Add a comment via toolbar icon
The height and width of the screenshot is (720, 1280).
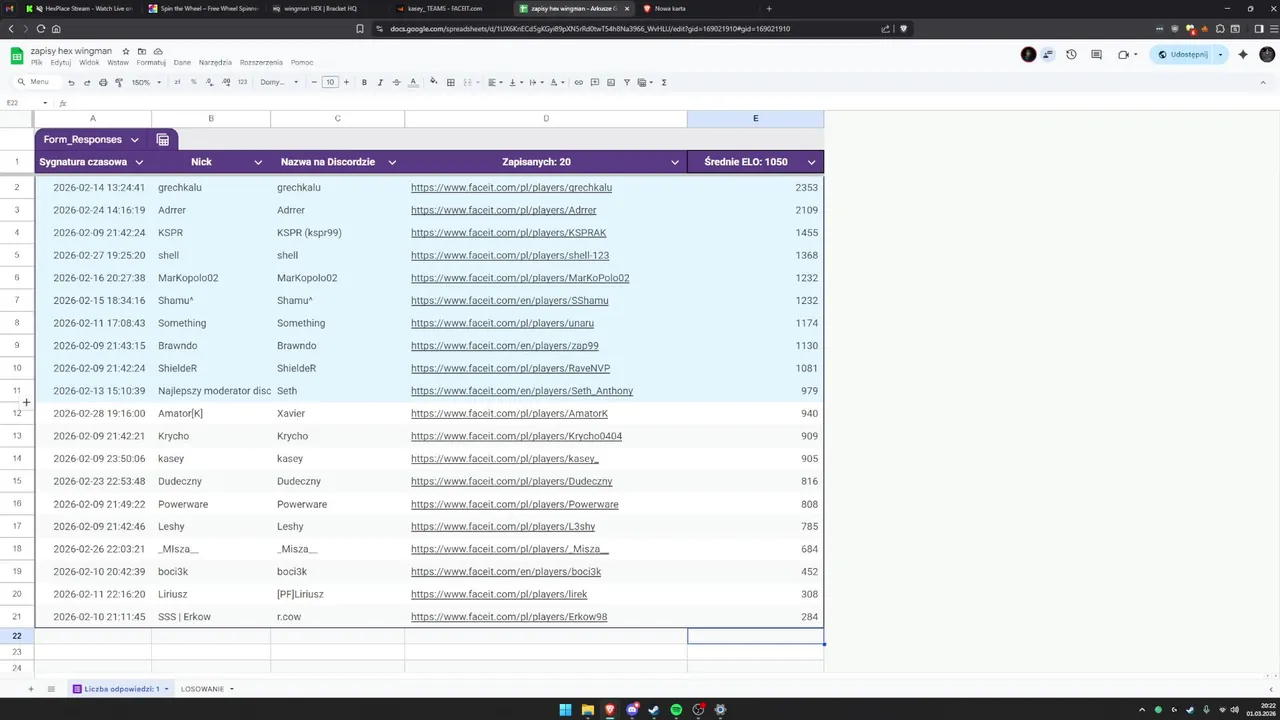coord(595,82)
